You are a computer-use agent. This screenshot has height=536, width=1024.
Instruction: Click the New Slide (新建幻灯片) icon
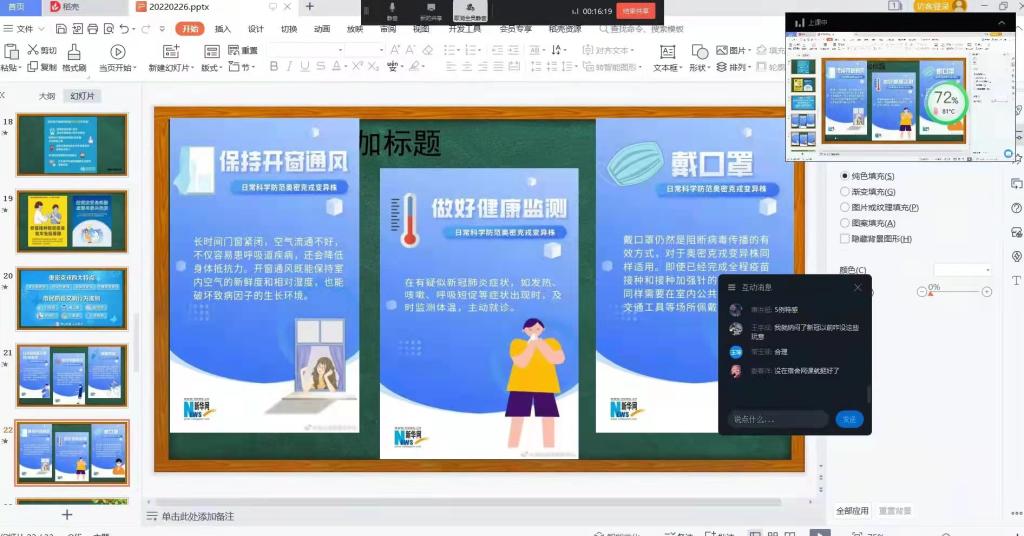click(169, 51)
